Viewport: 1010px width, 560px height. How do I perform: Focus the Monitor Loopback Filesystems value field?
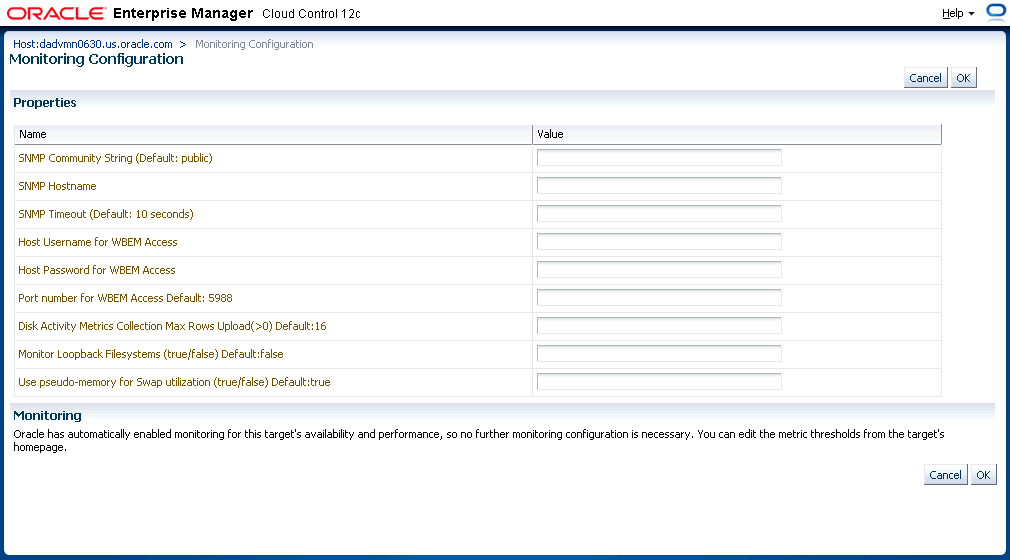(x=659, y=354)
